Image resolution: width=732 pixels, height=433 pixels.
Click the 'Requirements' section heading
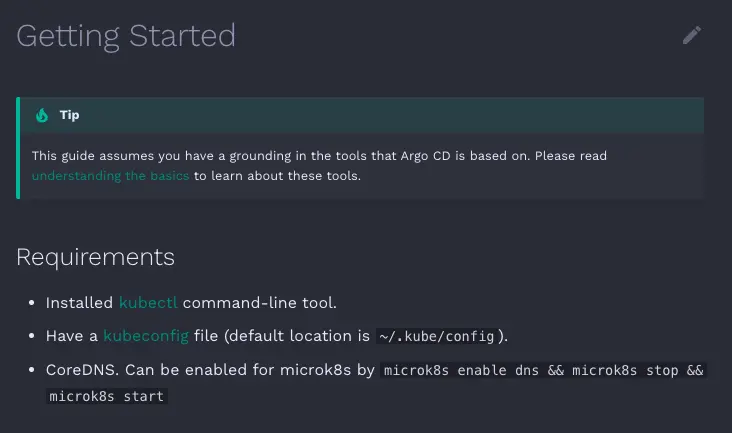95,257
